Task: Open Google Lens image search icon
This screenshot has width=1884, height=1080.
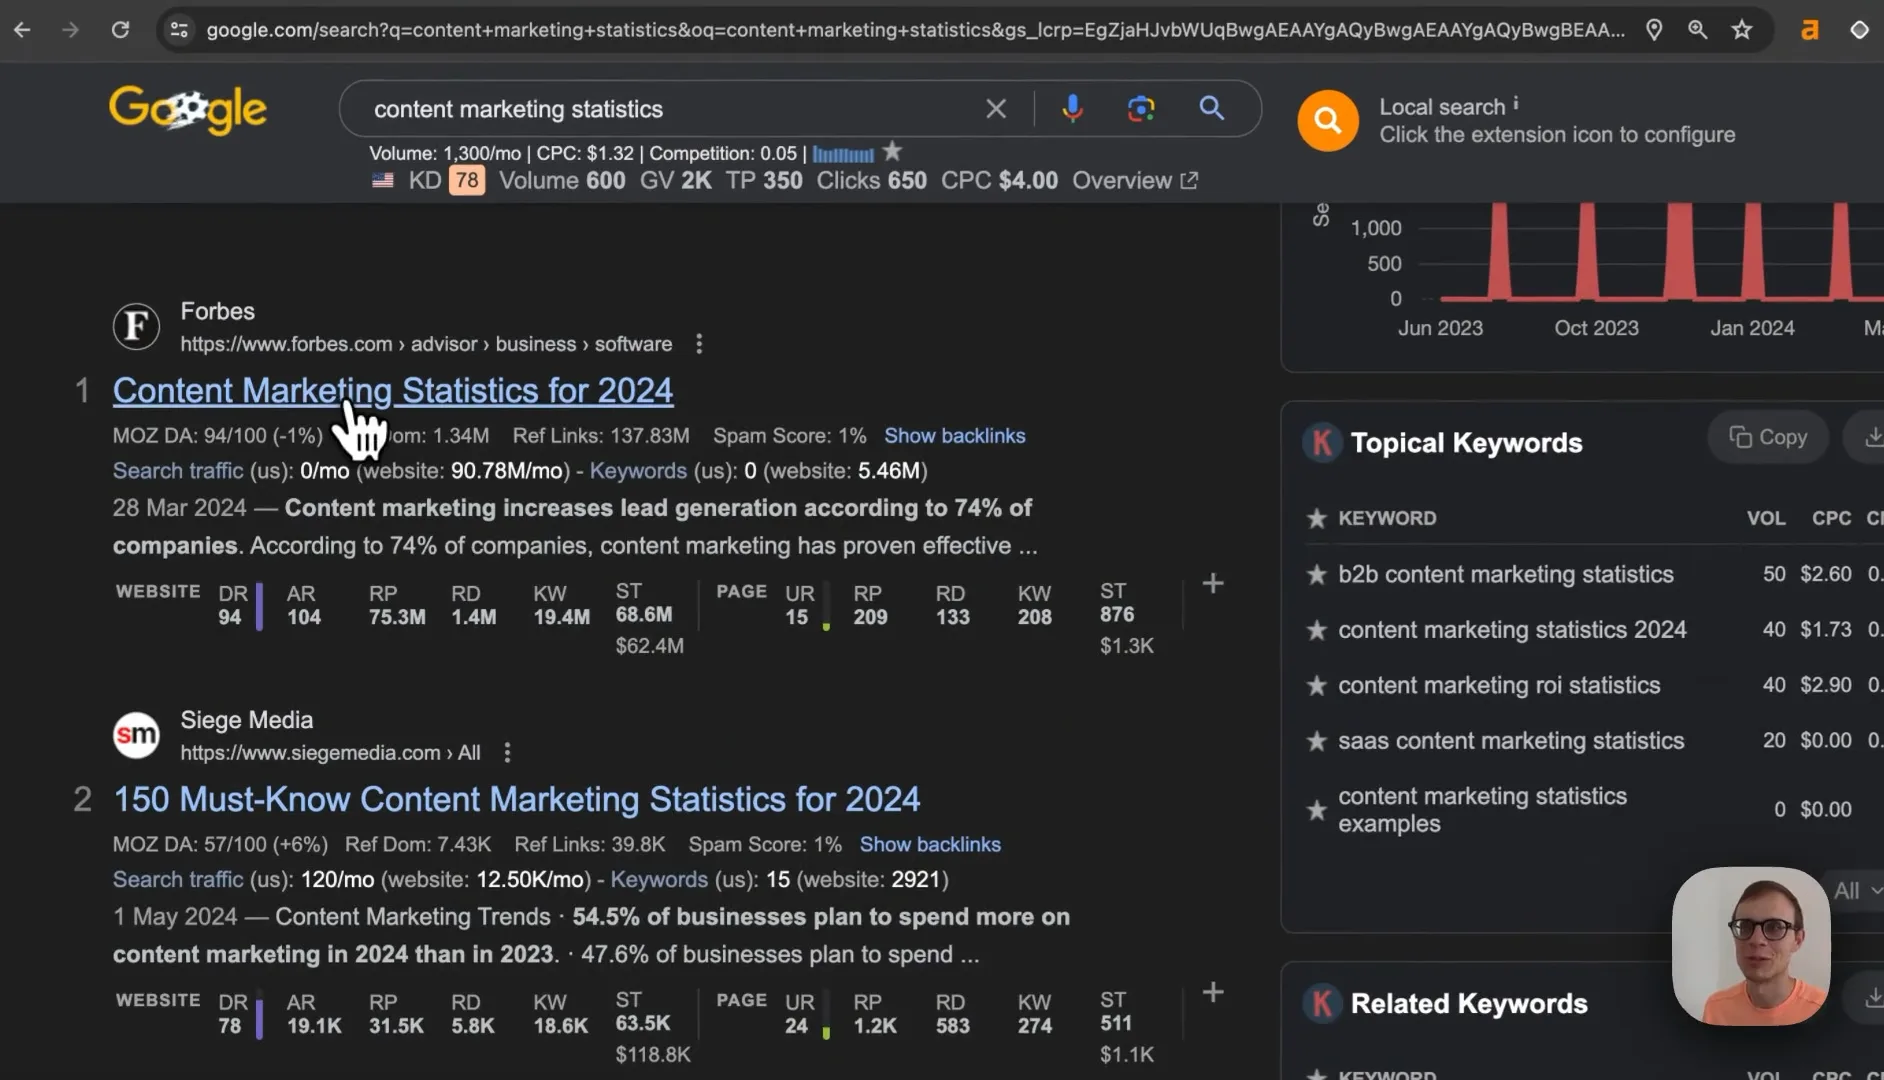Action: pyautogui.click(x=1141, y=108)
